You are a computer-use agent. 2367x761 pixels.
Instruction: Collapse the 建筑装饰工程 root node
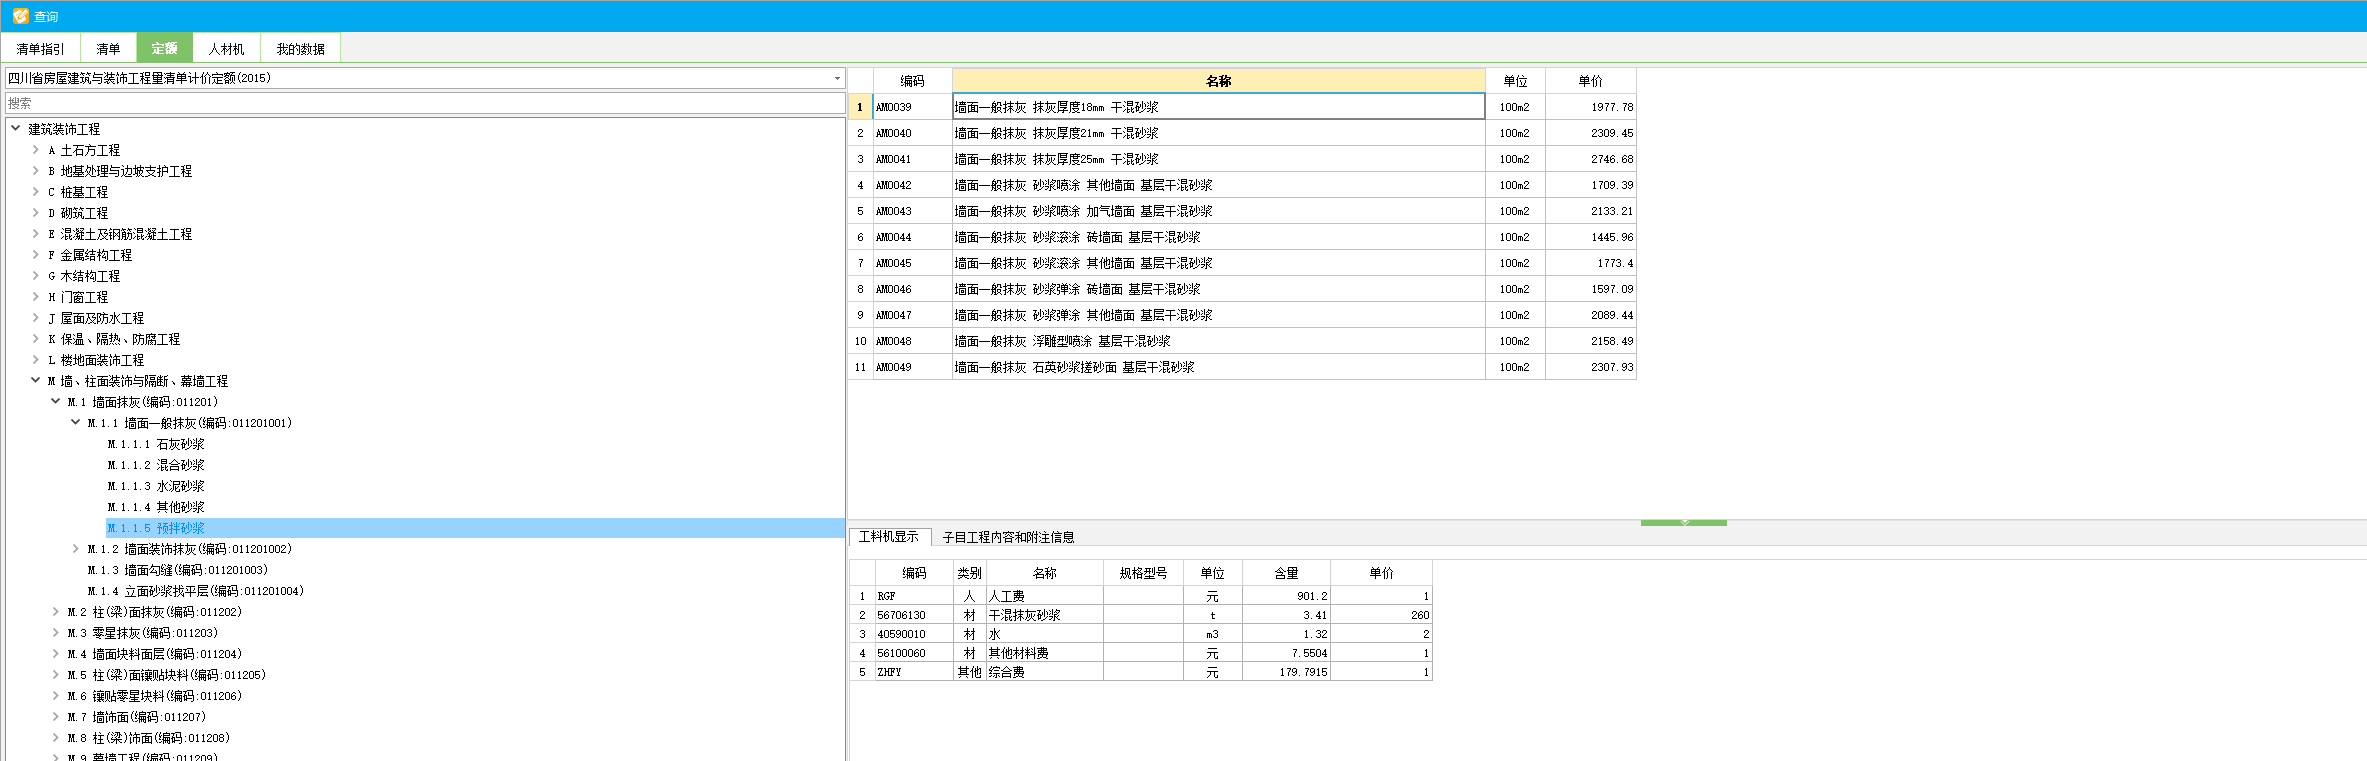(x=16, y=128)
